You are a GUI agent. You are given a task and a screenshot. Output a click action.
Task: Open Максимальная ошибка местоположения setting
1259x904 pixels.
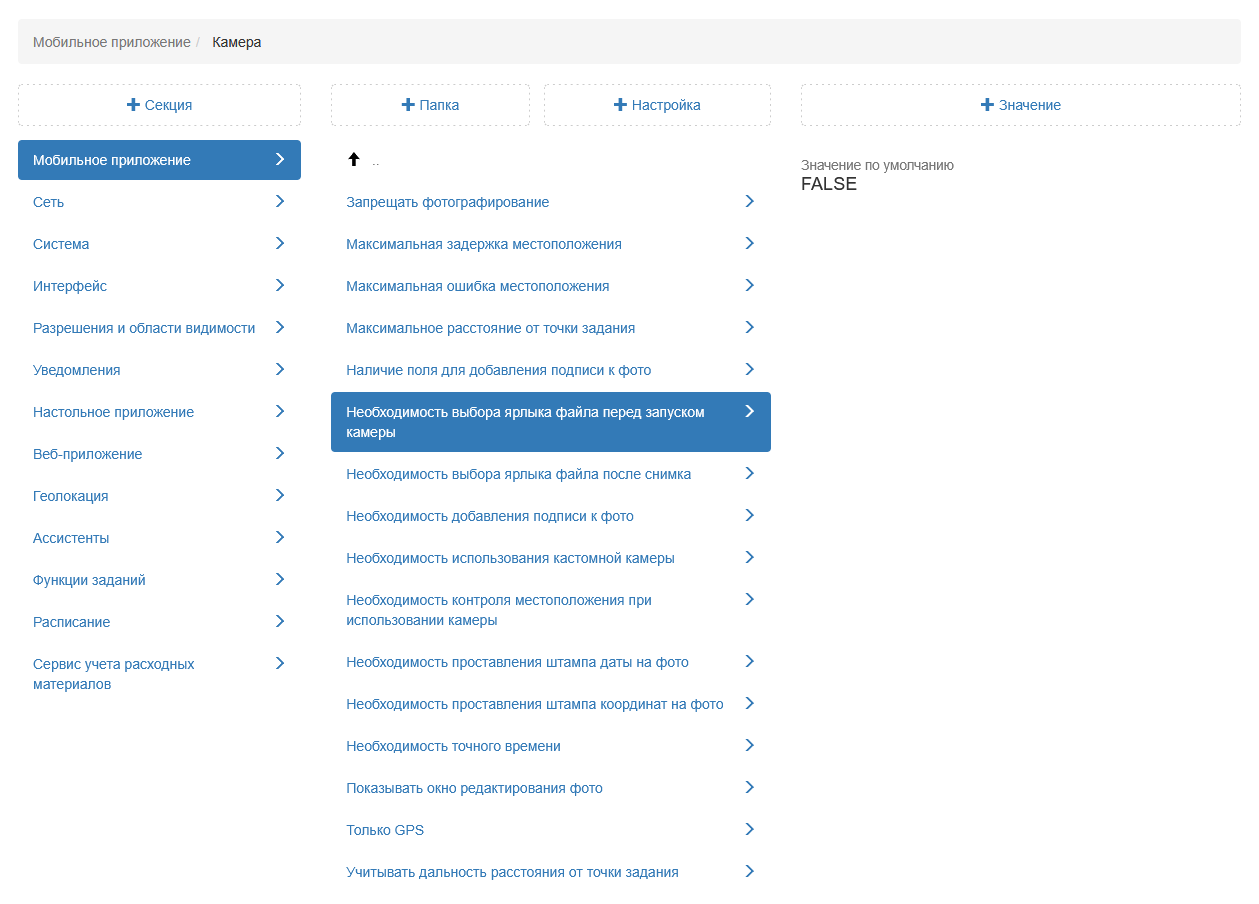pos(477,286)
